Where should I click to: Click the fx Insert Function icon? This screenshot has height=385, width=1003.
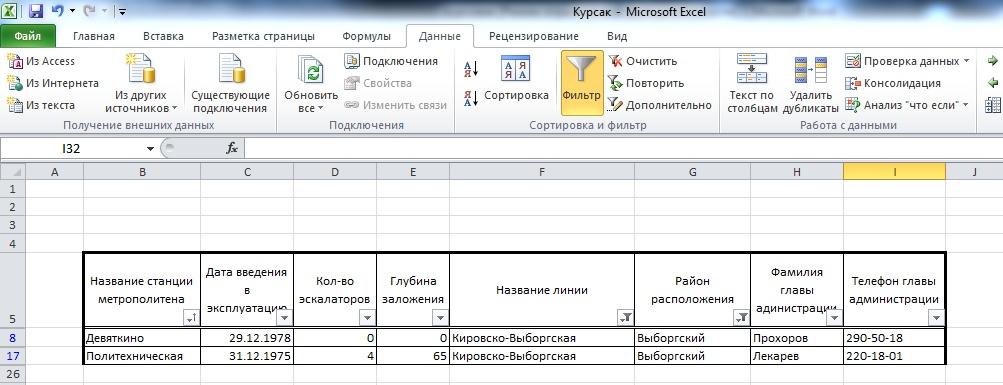232,148
